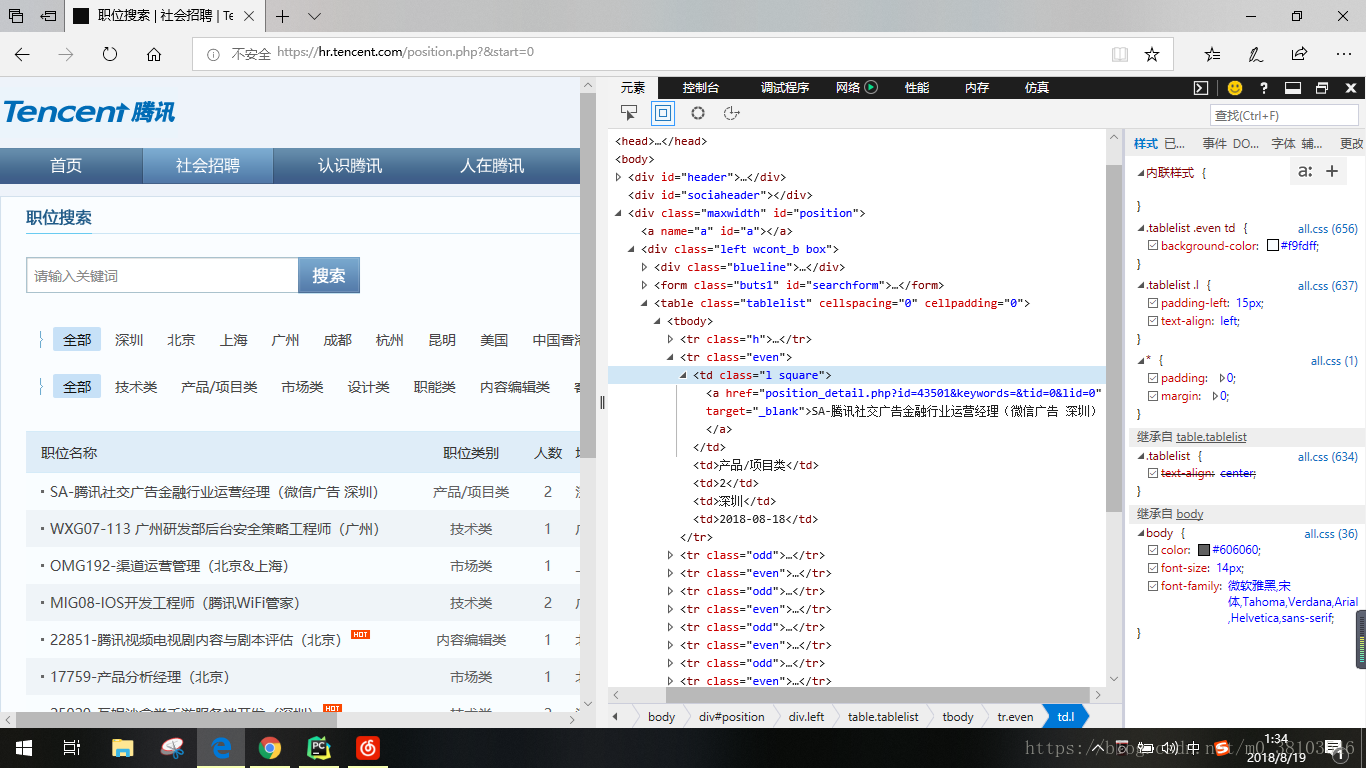This screenshot has height=768, width=1366.
Task: Open Windows Task View
Action: (72, 747)
